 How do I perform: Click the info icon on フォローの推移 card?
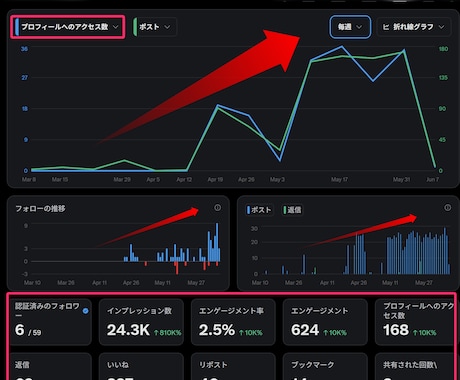tap(218, 208)
